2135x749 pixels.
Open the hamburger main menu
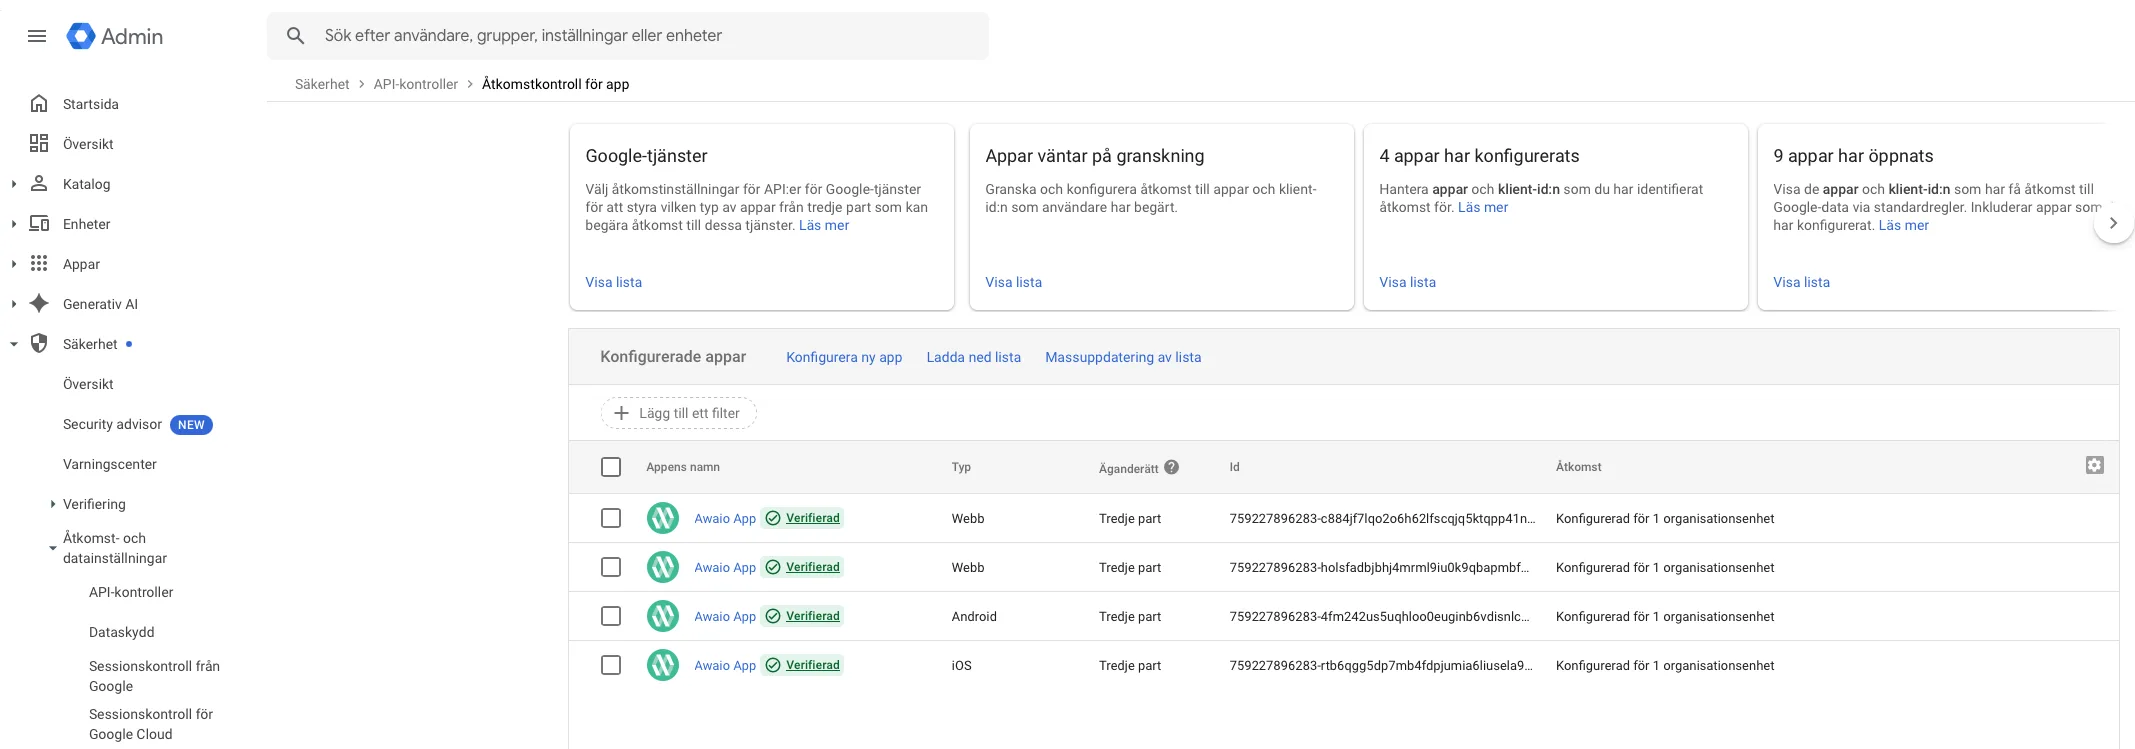[x=37, y=36]
